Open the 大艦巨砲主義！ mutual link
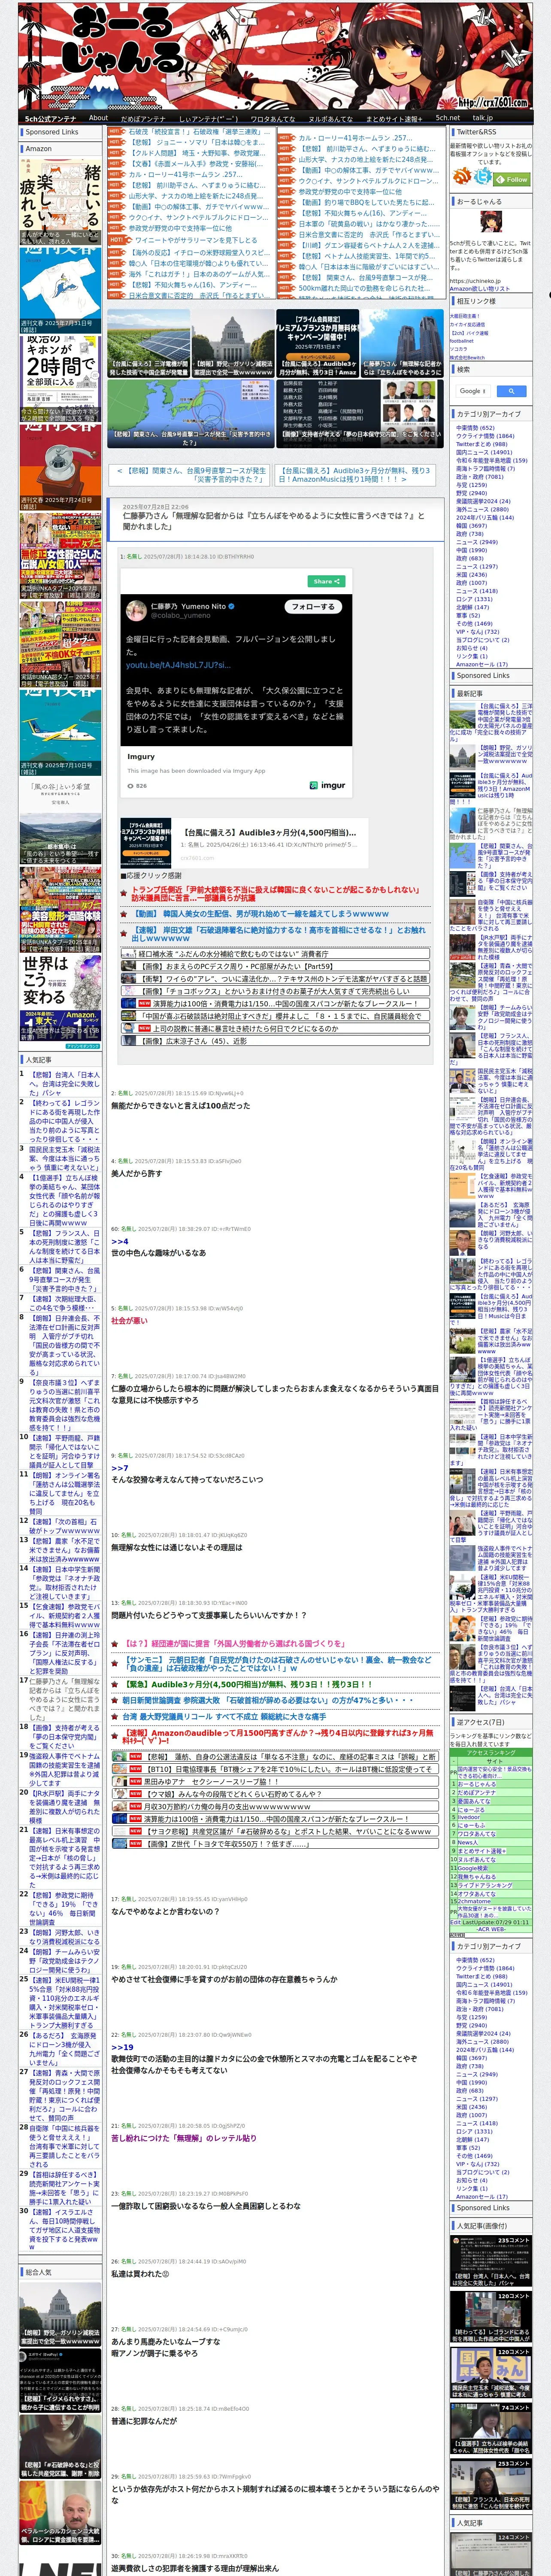Screen dimensions: 551x2576 tap(465, 316)
